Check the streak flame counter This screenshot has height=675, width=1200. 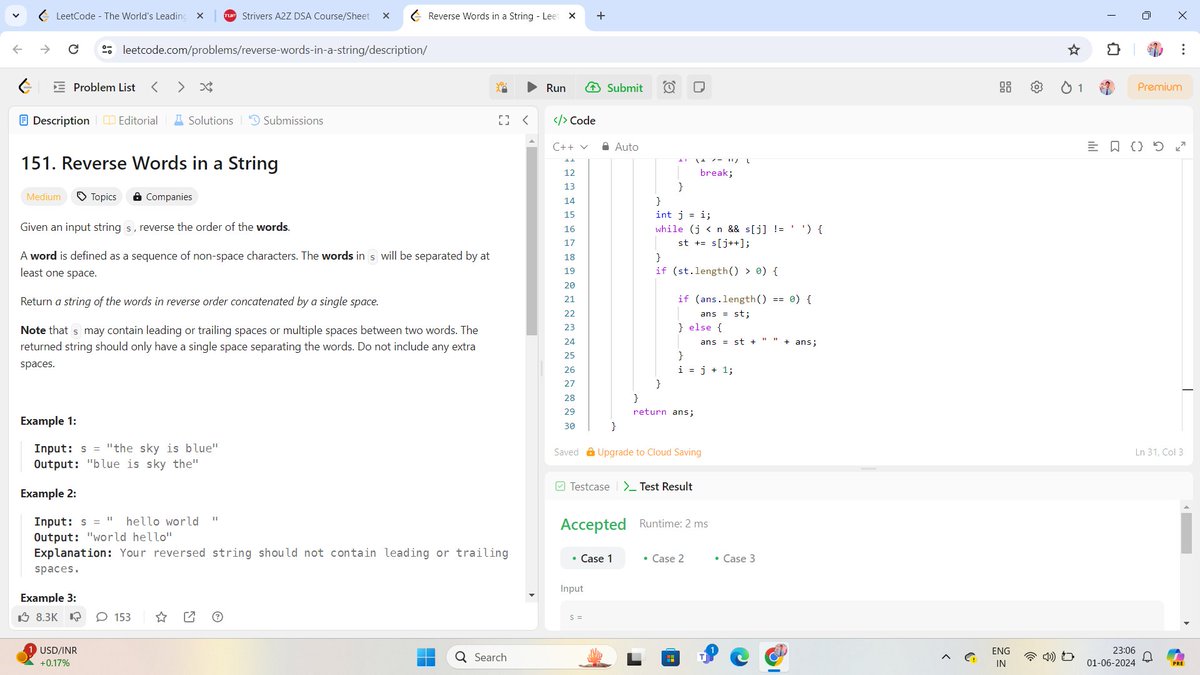[x=1072, y=87]
